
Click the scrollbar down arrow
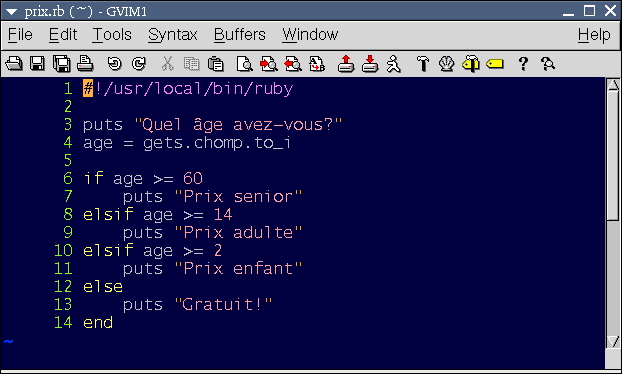613,341
